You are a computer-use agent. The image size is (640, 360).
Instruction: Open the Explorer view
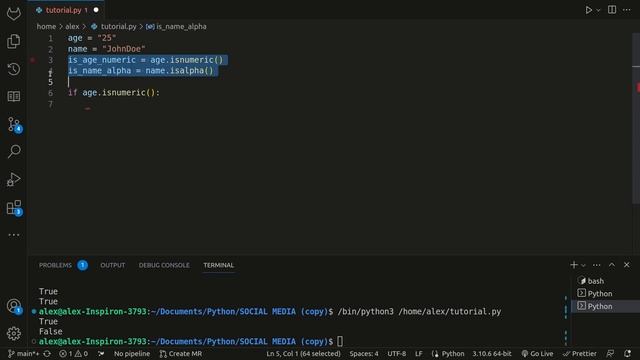13,41
